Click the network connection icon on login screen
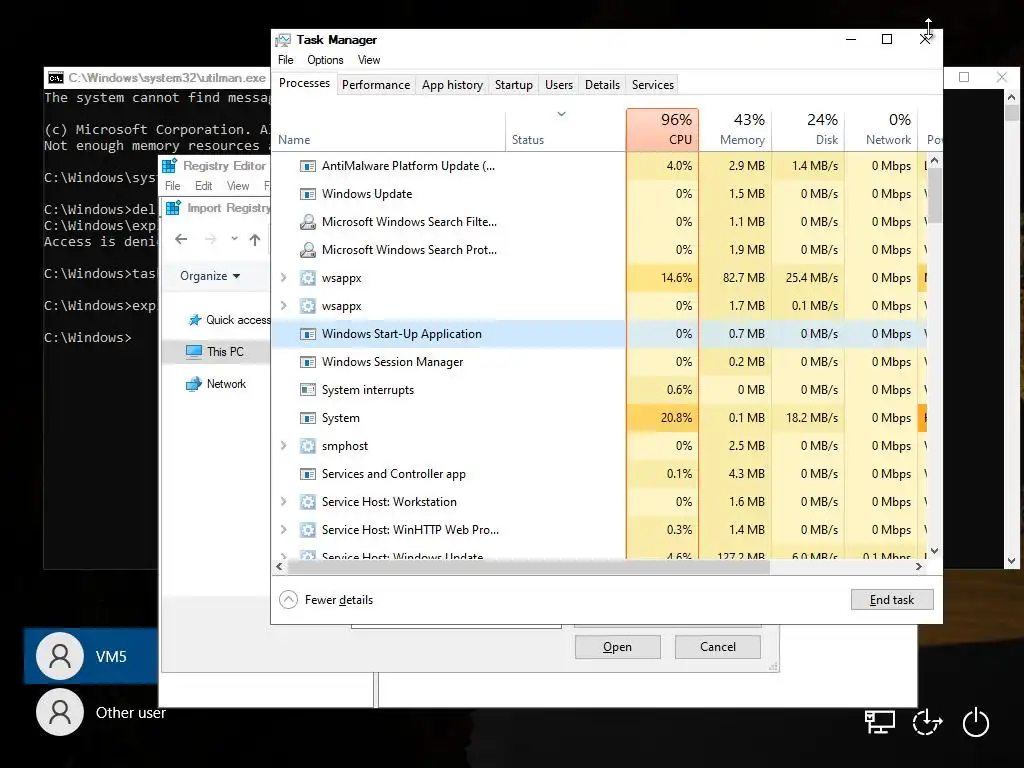Screen dimensions: 1024x768 (880, 722)
